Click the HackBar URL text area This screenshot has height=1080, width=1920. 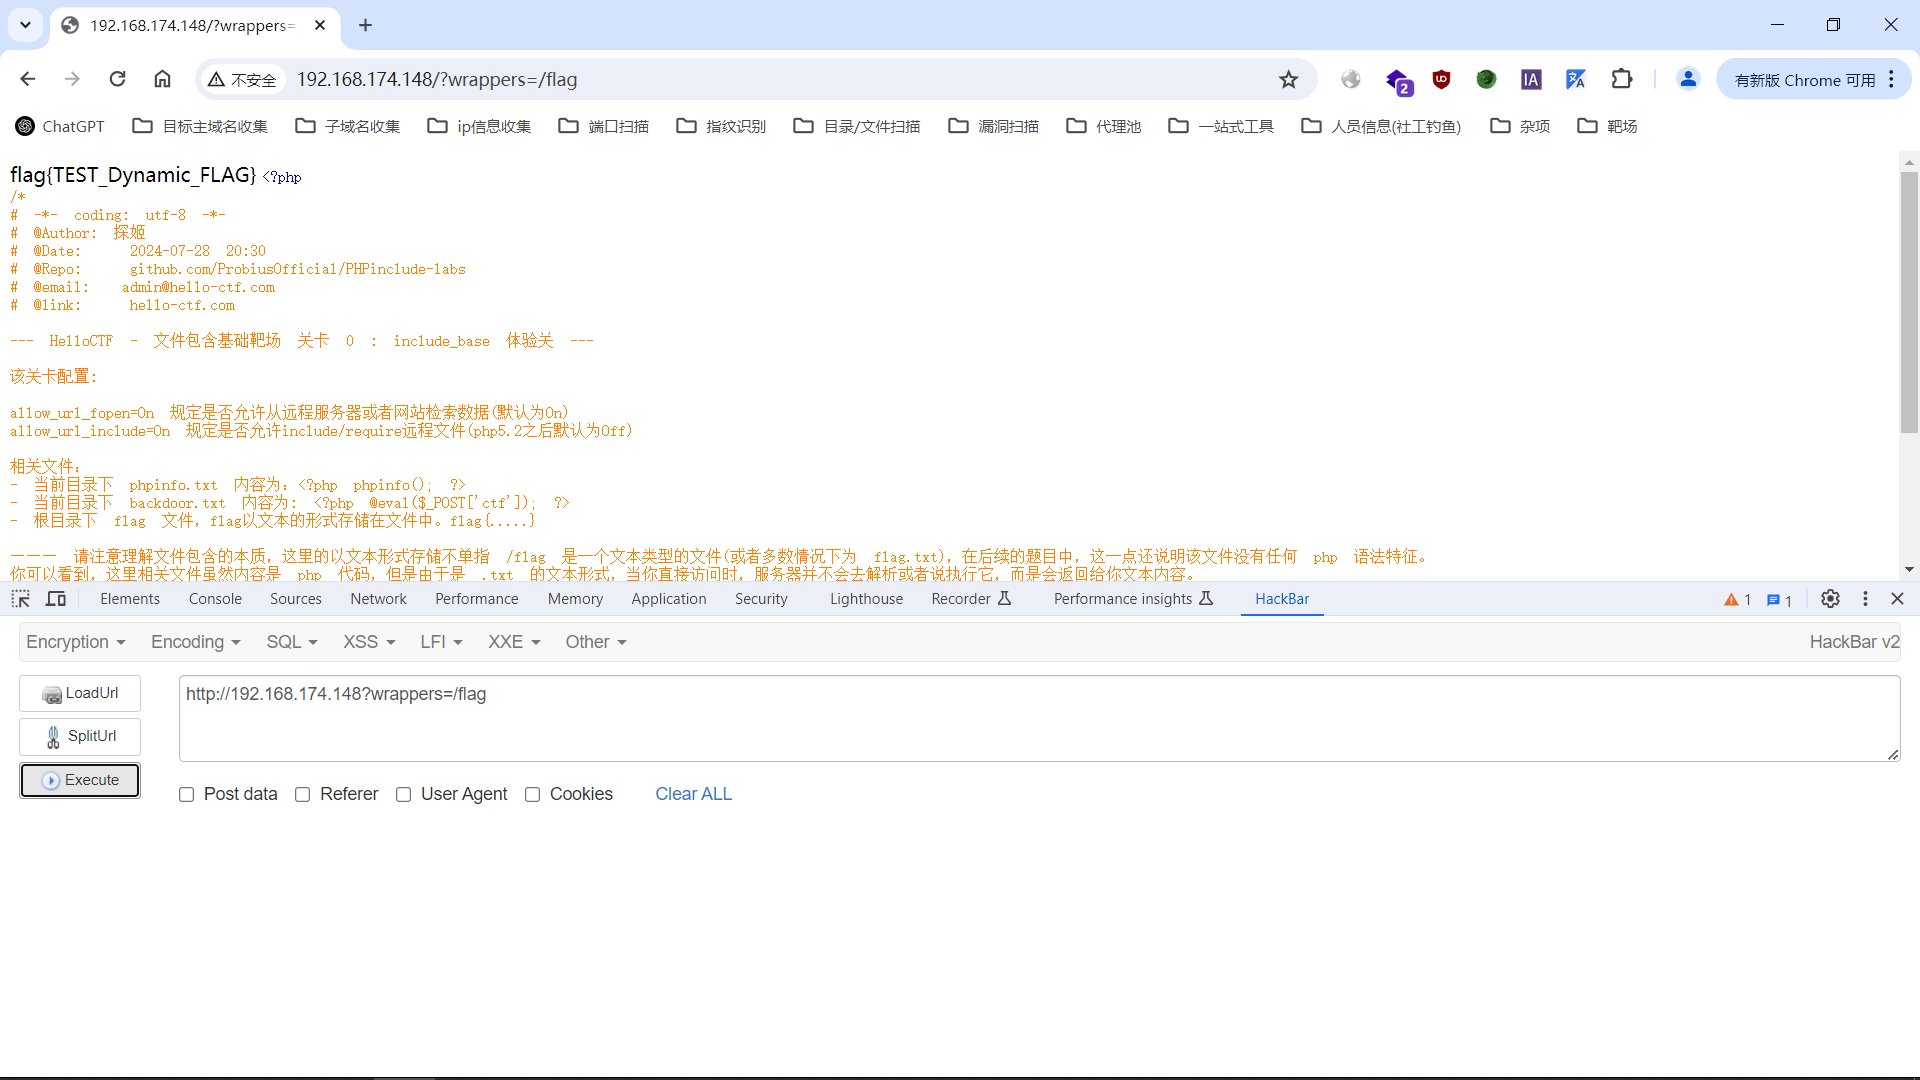[x=1039, y=718]
